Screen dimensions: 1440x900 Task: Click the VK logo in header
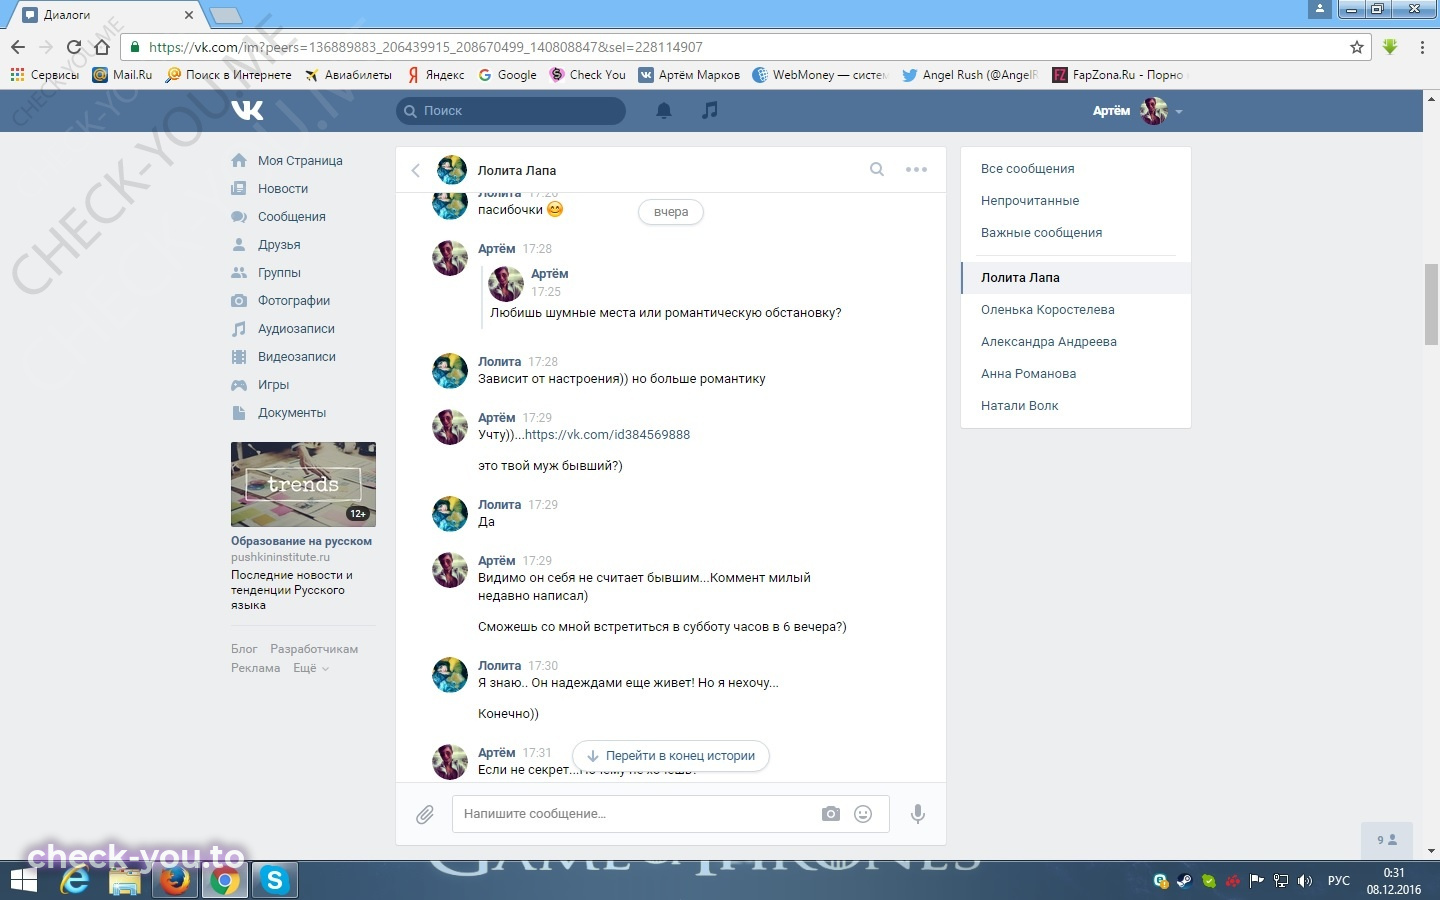pyautogui.click(x=247, y=110)
